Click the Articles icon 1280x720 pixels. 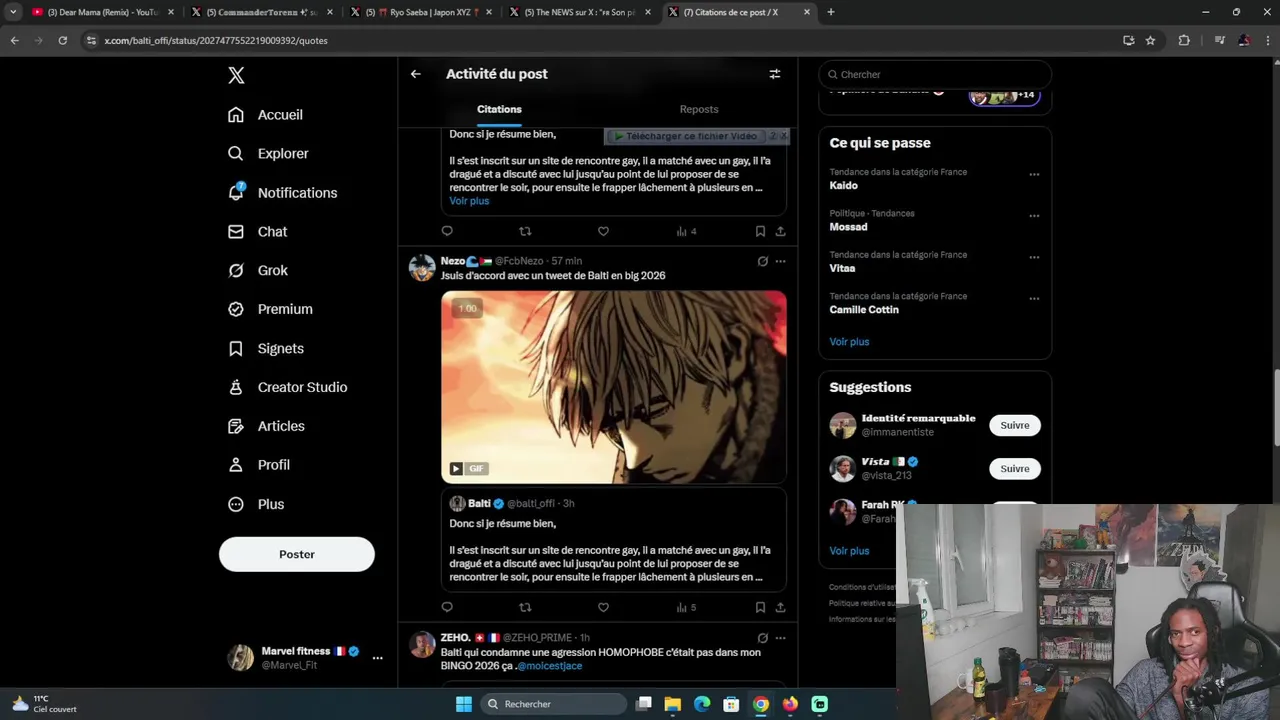pos(236,426)
